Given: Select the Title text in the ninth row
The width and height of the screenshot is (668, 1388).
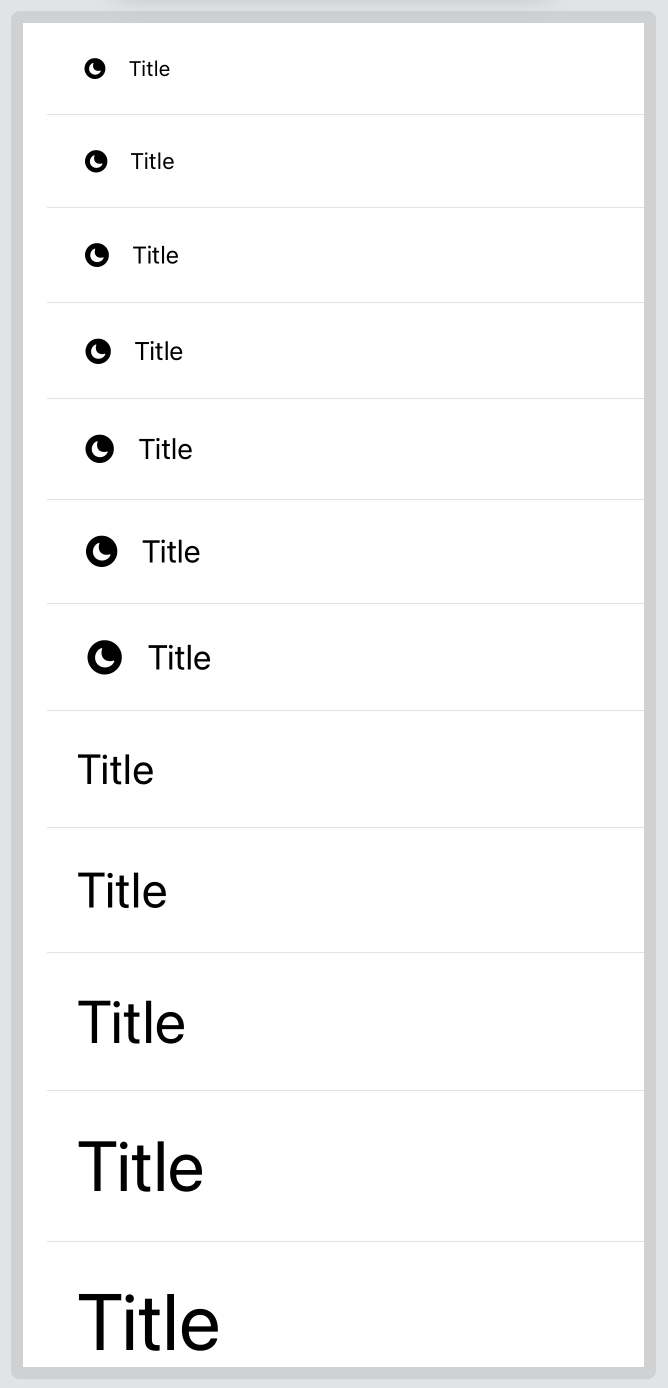Looking at the screenshot, I should pos(122,890).
